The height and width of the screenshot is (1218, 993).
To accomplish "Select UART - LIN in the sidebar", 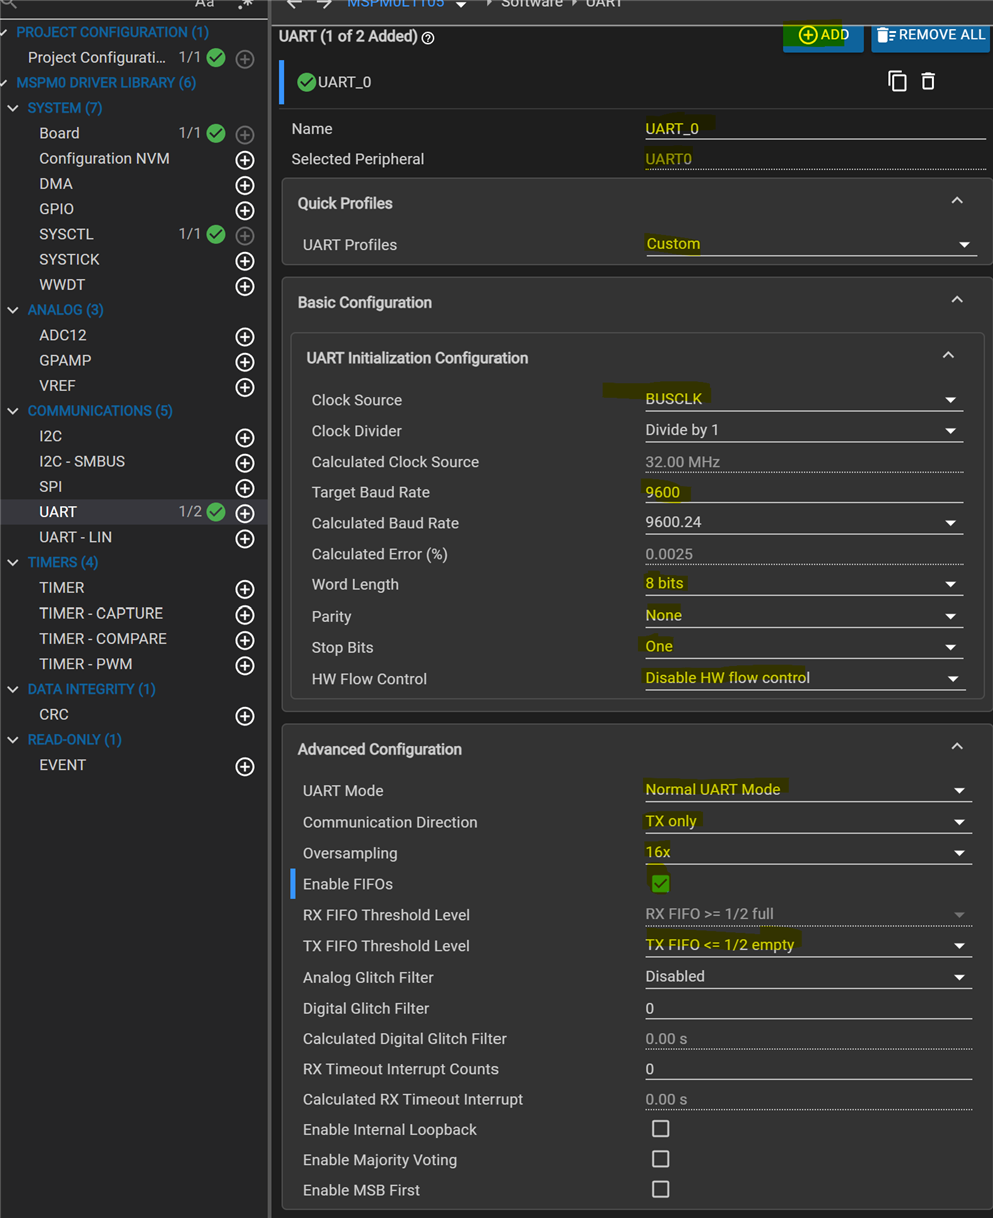I will 75,538.
